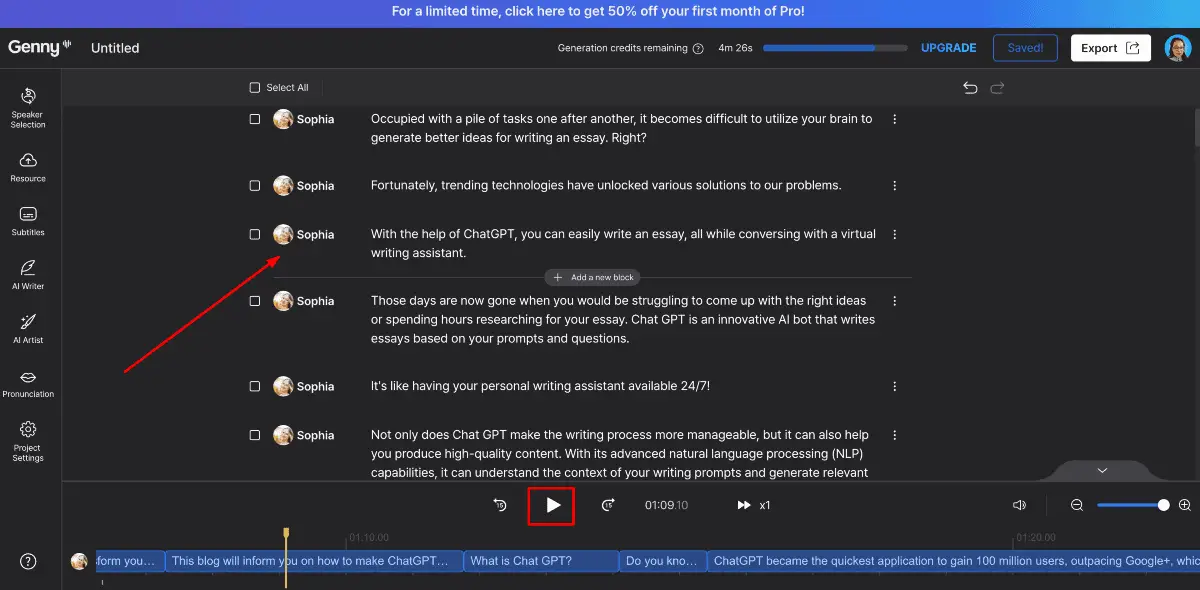Click the Export button

coord(1111,48)
